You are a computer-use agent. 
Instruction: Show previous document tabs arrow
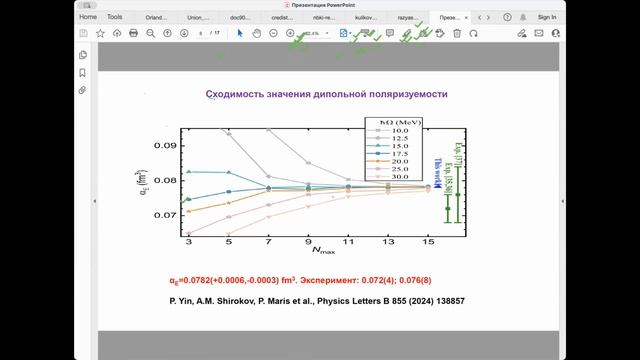(x=480, y=18)
